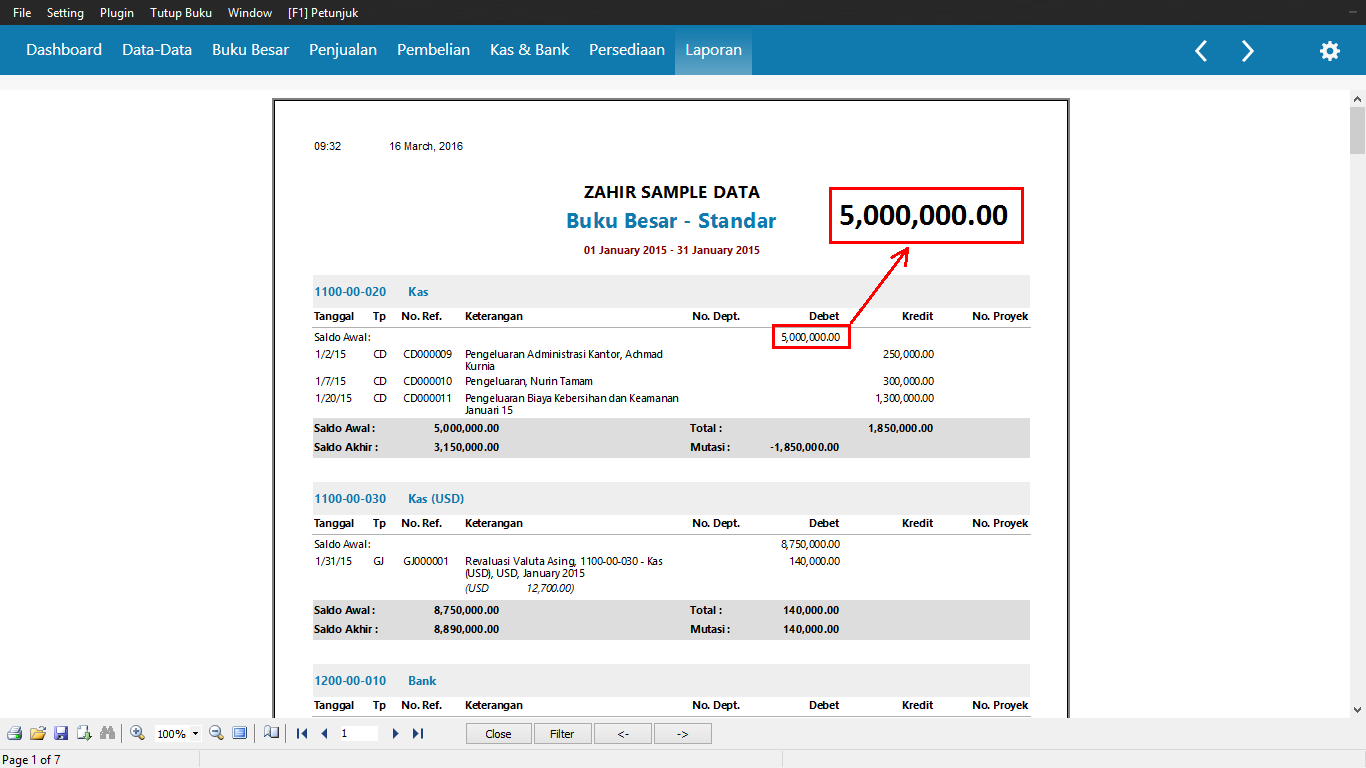
Task: Click the reference number CD000009
Action: [x=428, y=354]
